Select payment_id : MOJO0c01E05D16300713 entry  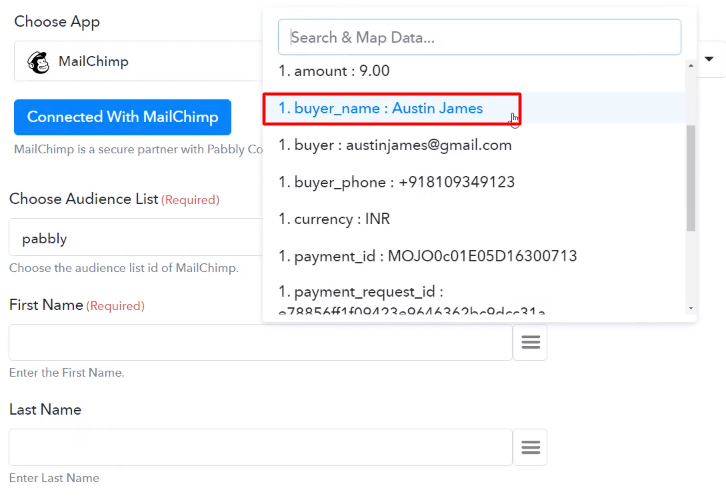474,256
